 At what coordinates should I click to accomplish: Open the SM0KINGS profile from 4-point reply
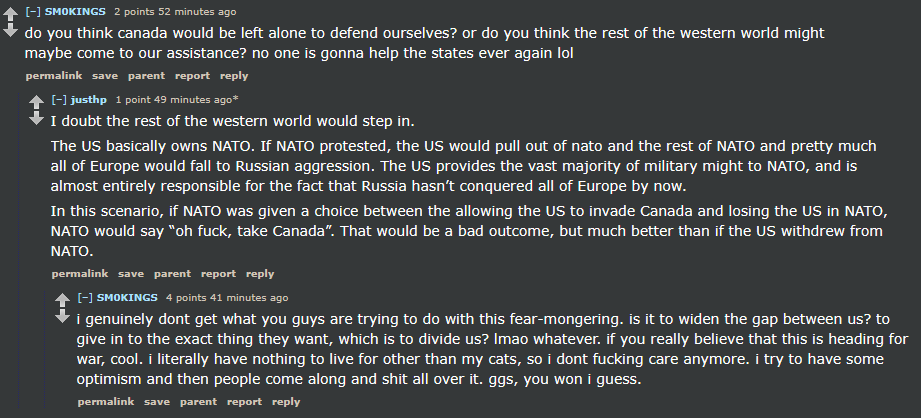[x=127, y=298]
